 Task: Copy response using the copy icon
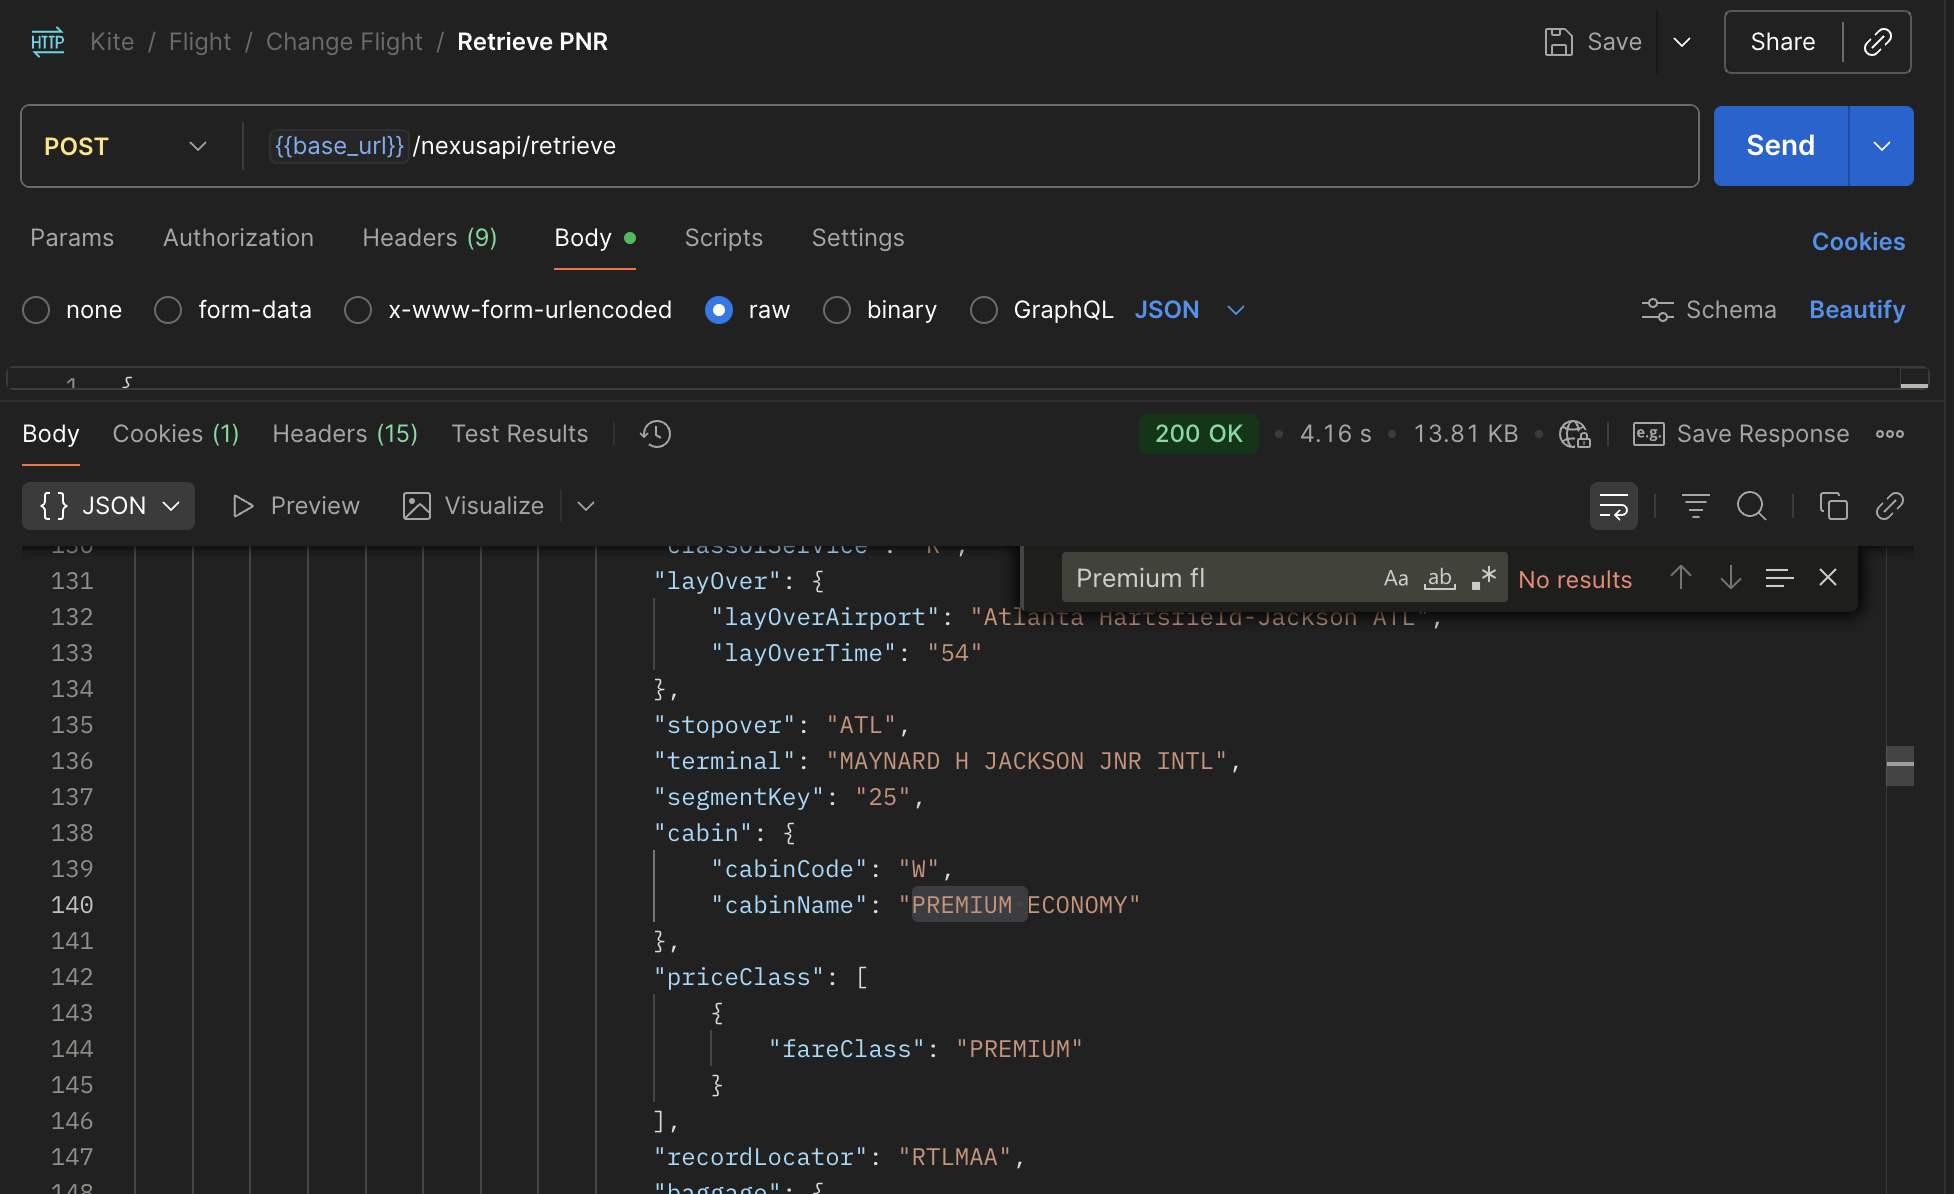[x=1833, y=506]
